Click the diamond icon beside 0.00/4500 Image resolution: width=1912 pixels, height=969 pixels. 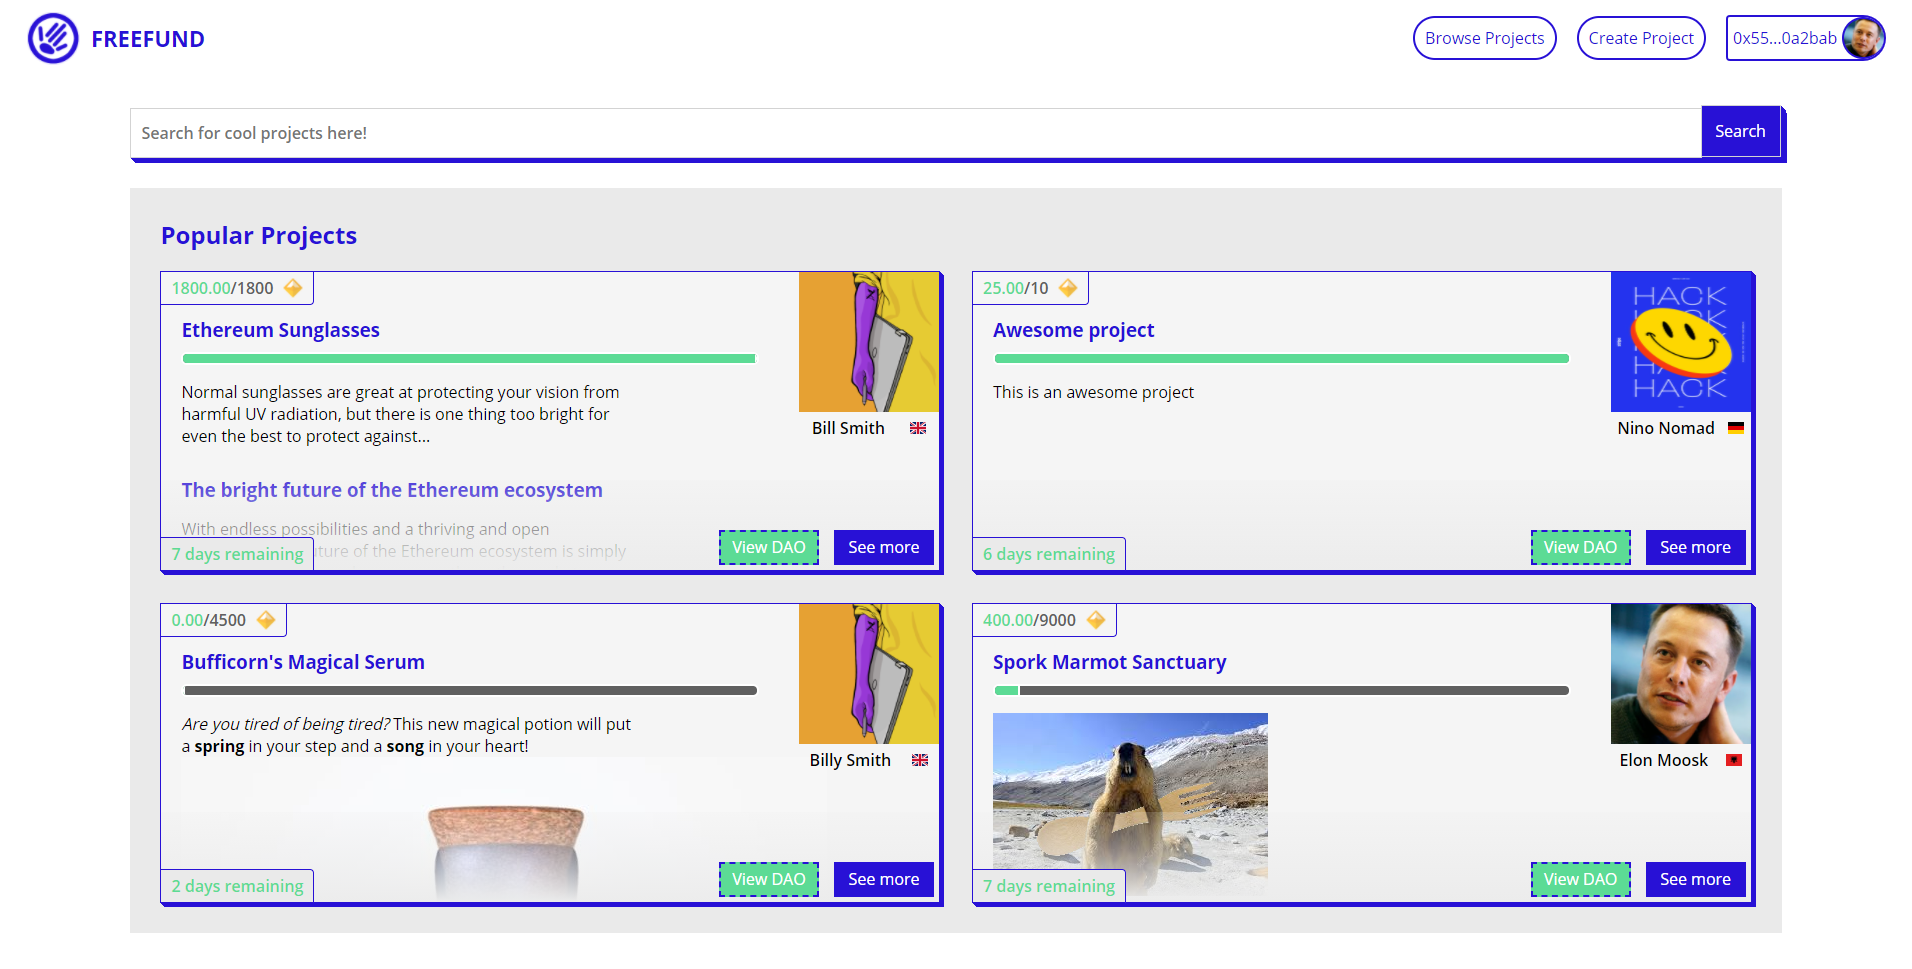[266, 620]
